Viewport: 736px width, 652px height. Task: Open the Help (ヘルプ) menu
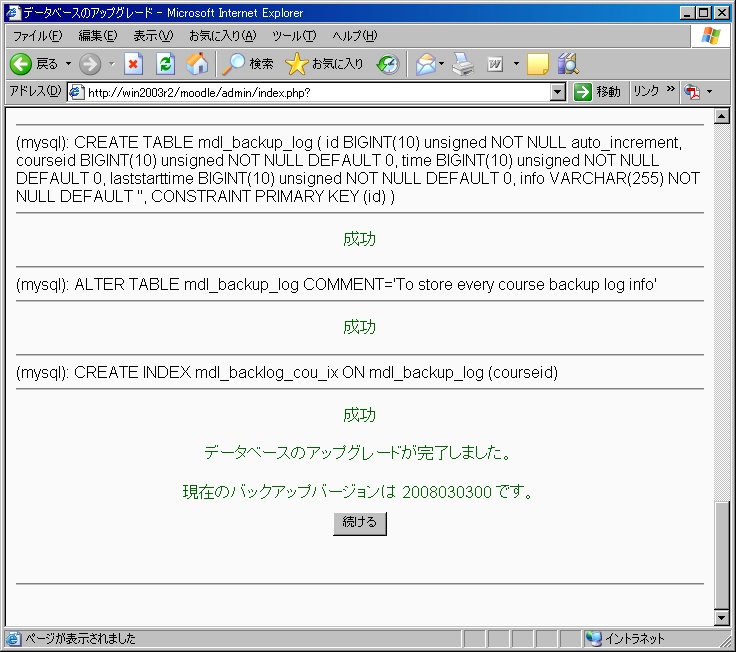click(x=354, y=36)
